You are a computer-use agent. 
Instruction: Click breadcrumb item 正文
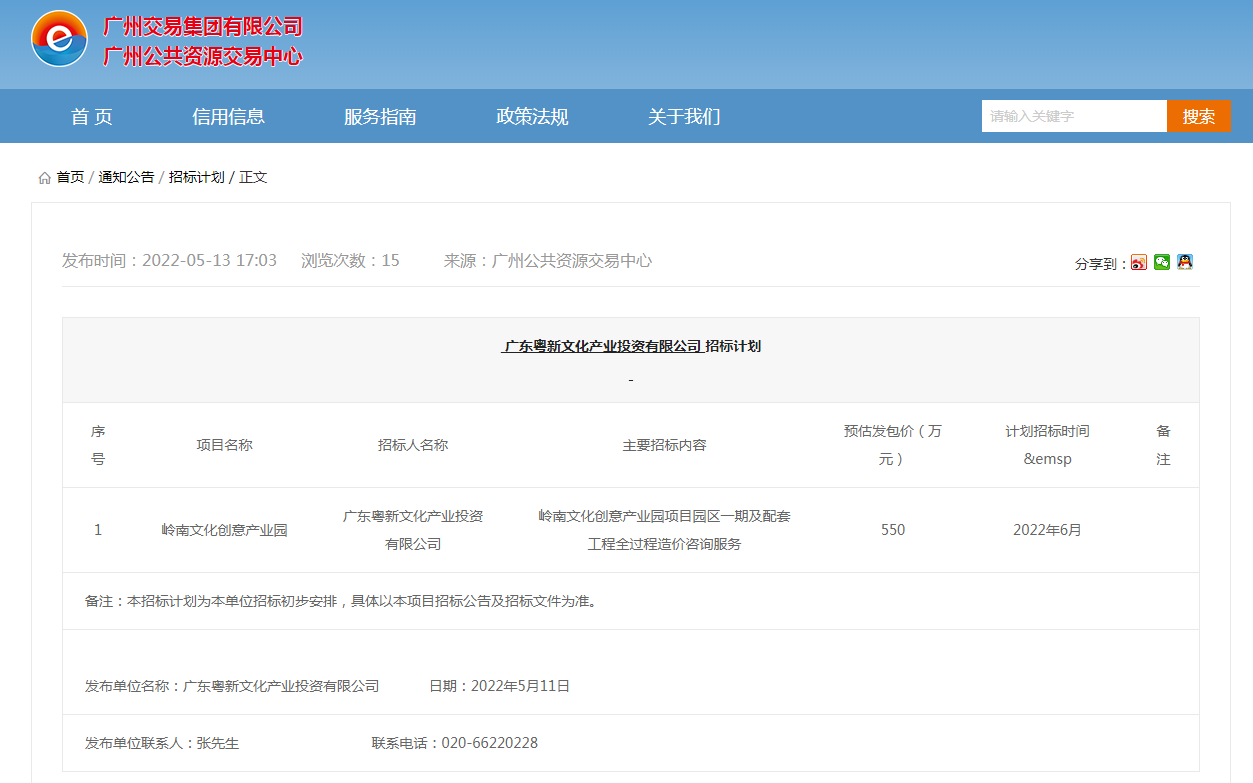click(x=253, y=177)
